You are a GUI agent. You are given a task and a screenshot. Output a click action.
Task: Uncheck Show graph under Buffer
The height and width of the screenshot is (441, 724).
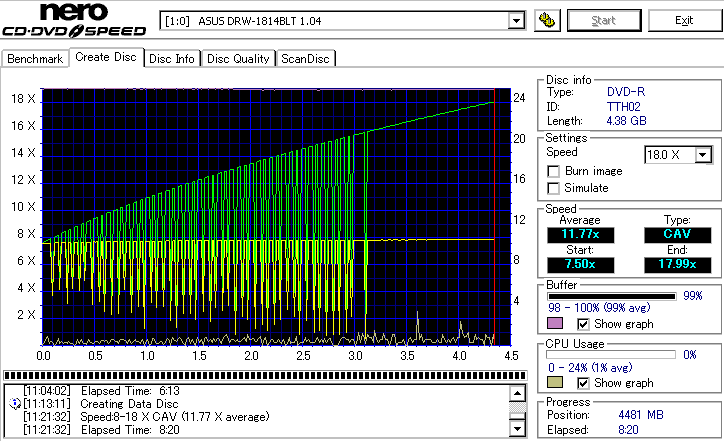[x=584, y=324]
